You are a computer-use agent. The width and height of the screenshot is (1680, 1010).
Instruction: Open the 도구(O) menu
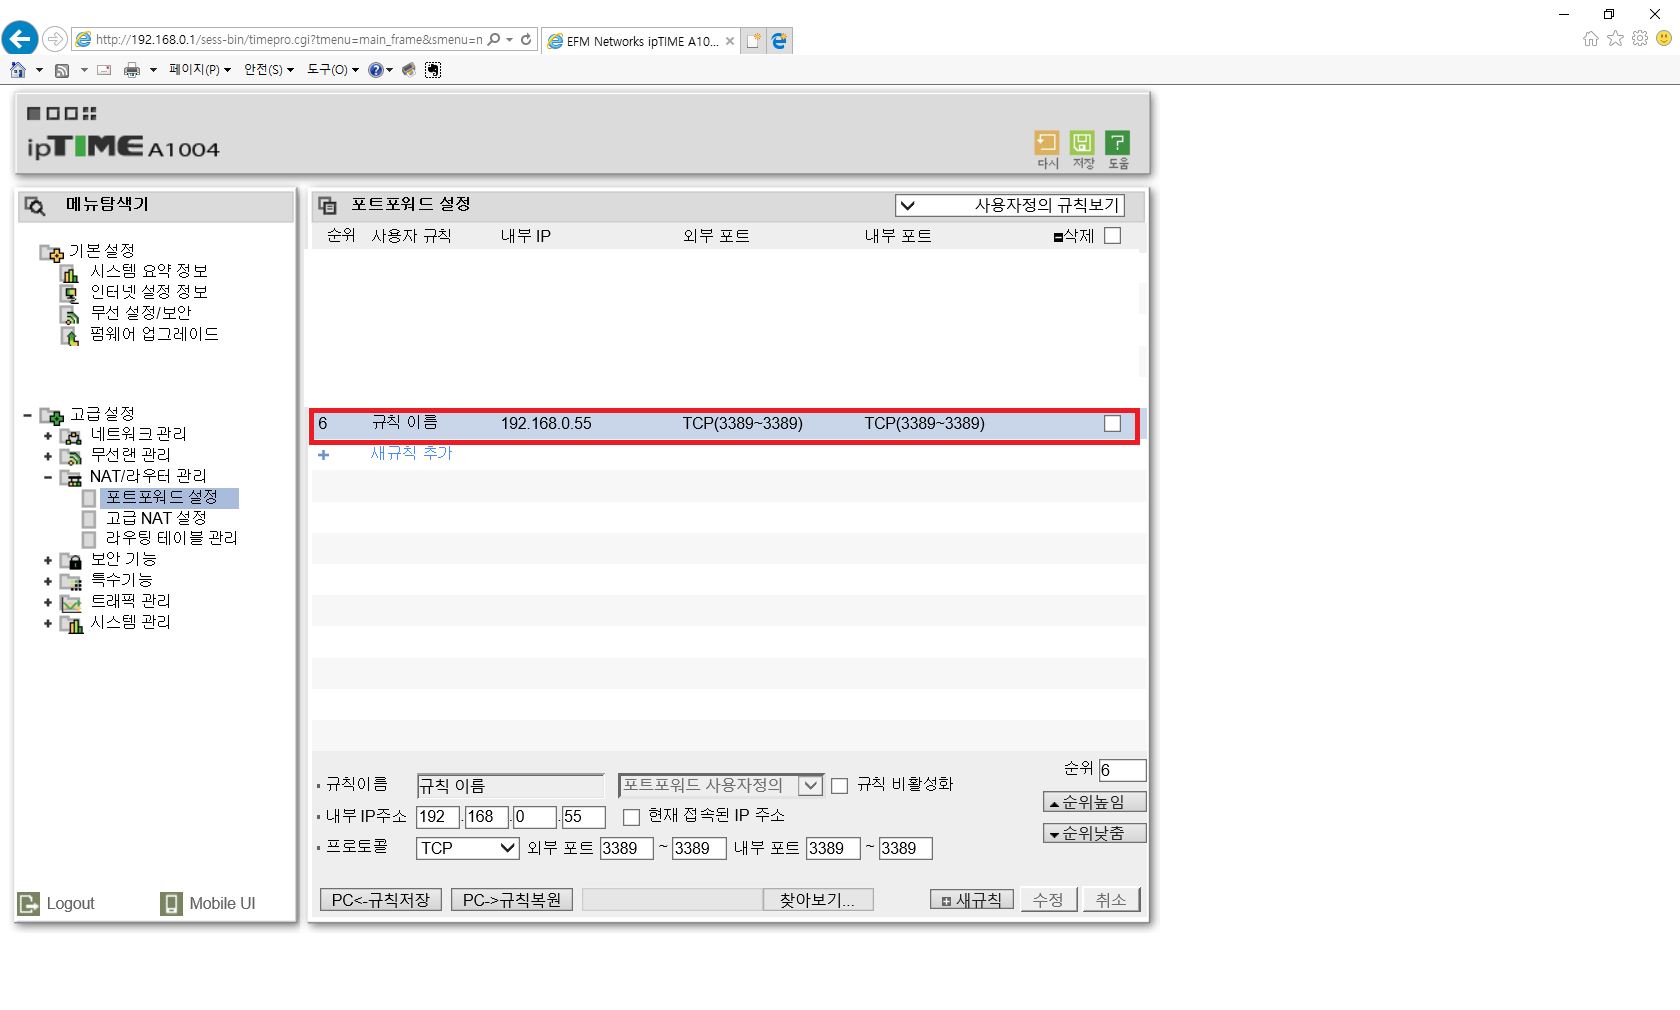tap(332, 70)
